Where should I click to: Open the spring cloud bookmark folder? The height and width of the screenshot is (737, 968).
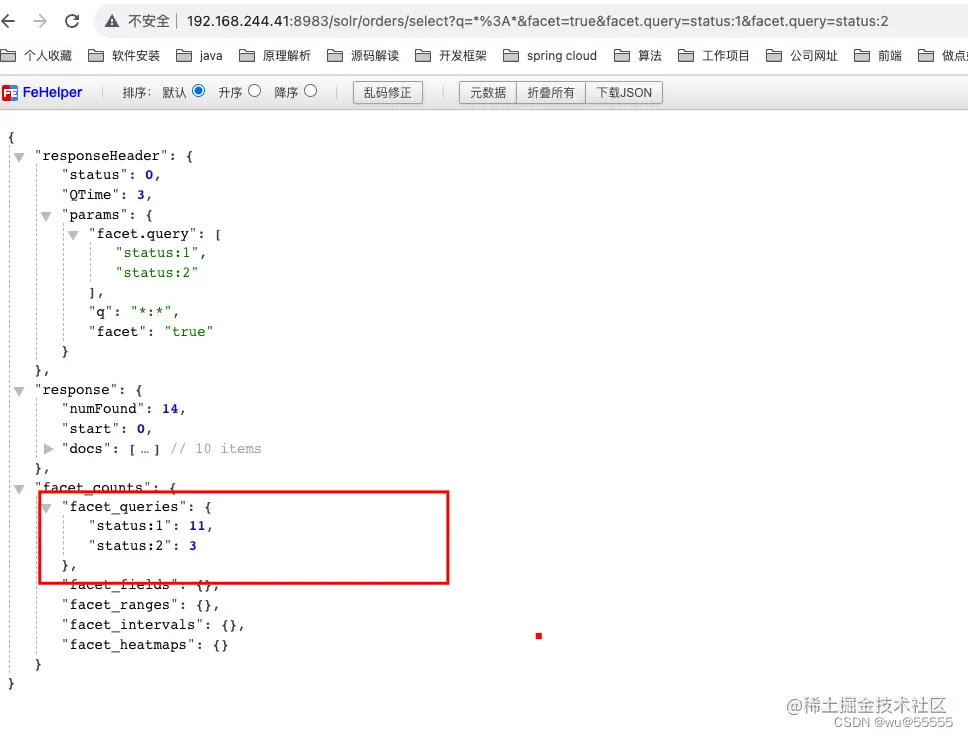click(x=550, y=56)
